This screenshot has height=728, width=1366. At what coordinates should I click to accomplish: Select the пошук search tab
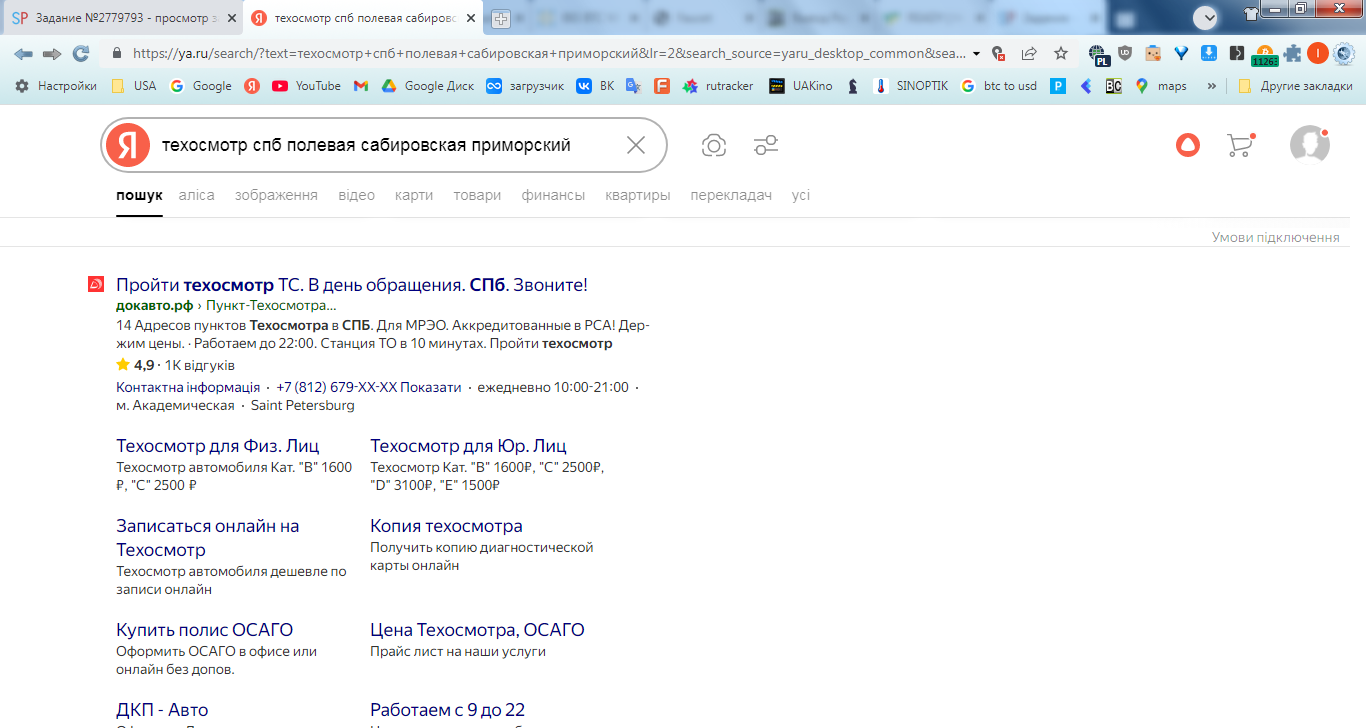point(139,195)
